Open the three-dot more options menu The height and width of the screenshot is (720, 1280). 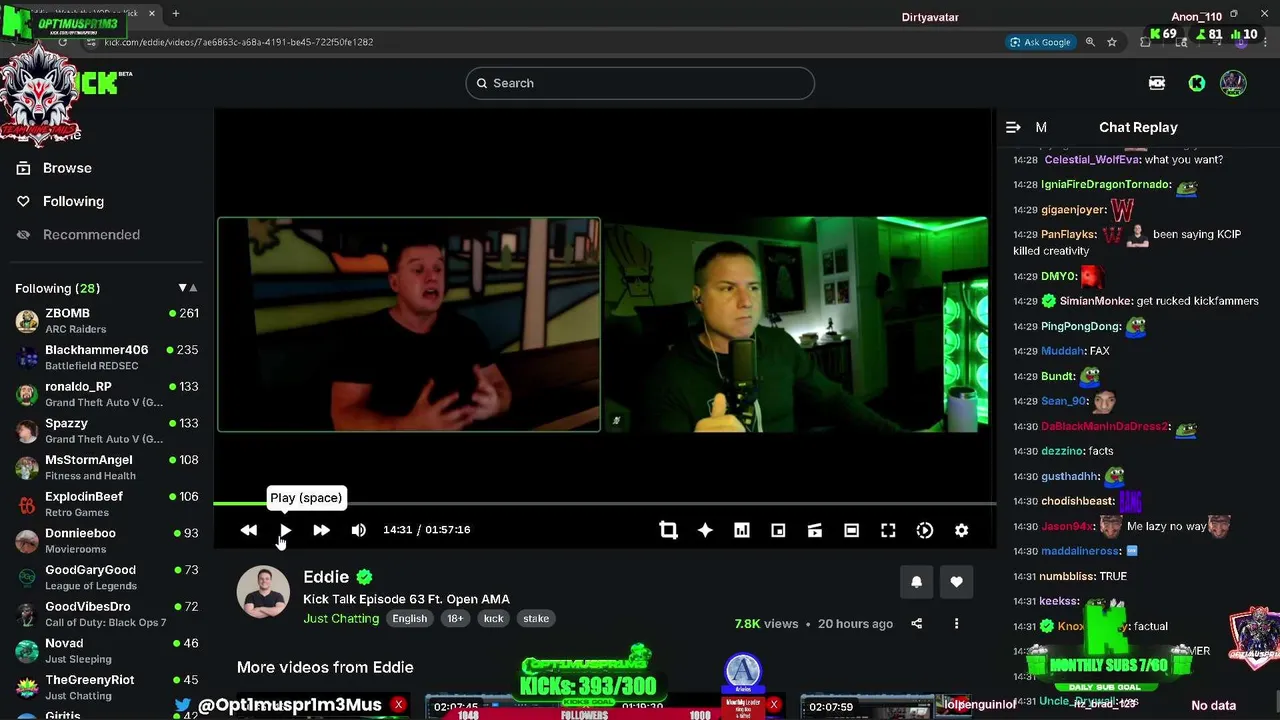956,624
